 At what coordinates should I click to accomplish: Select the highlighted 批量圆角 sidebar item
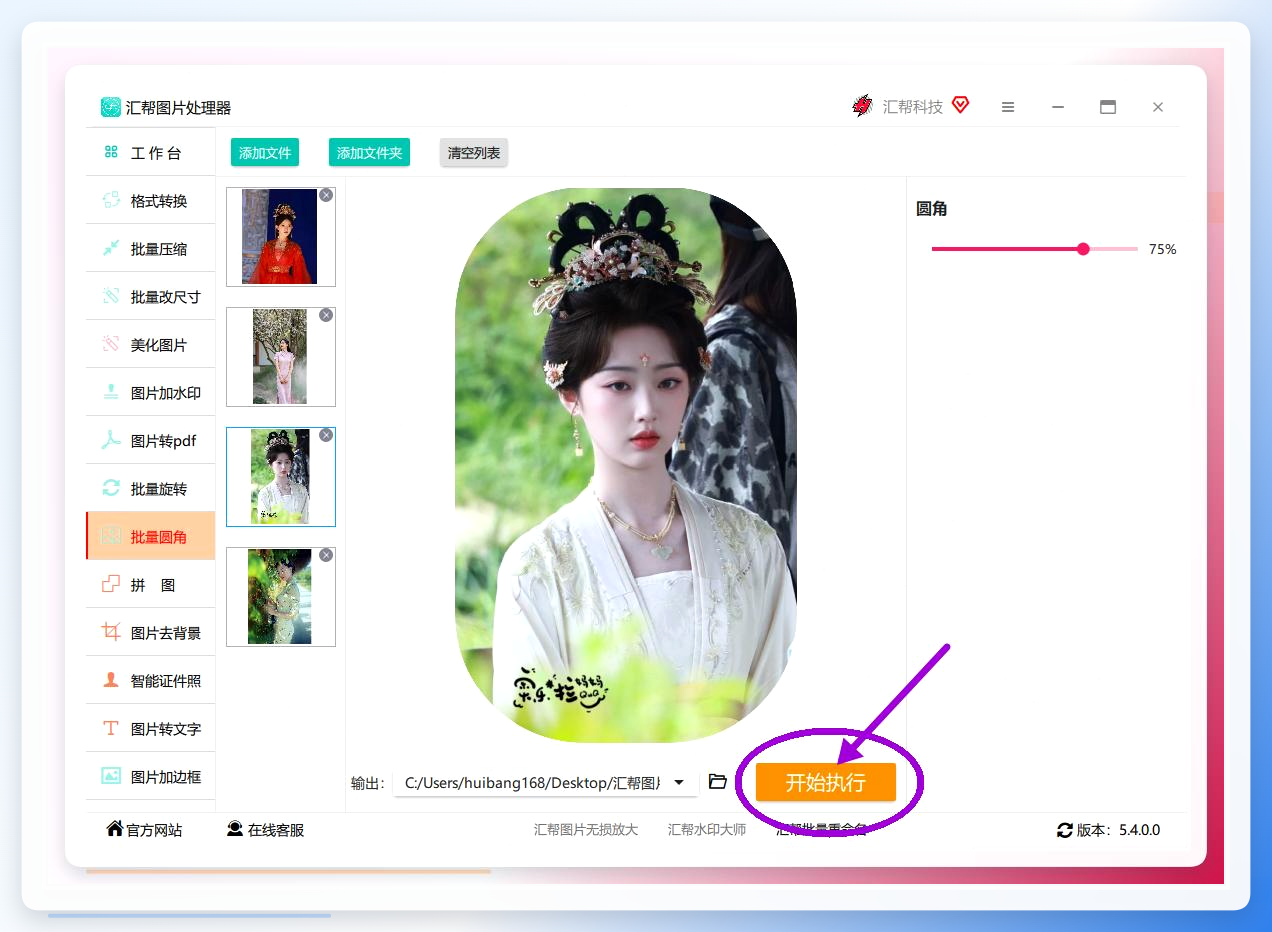pos(150,536)
